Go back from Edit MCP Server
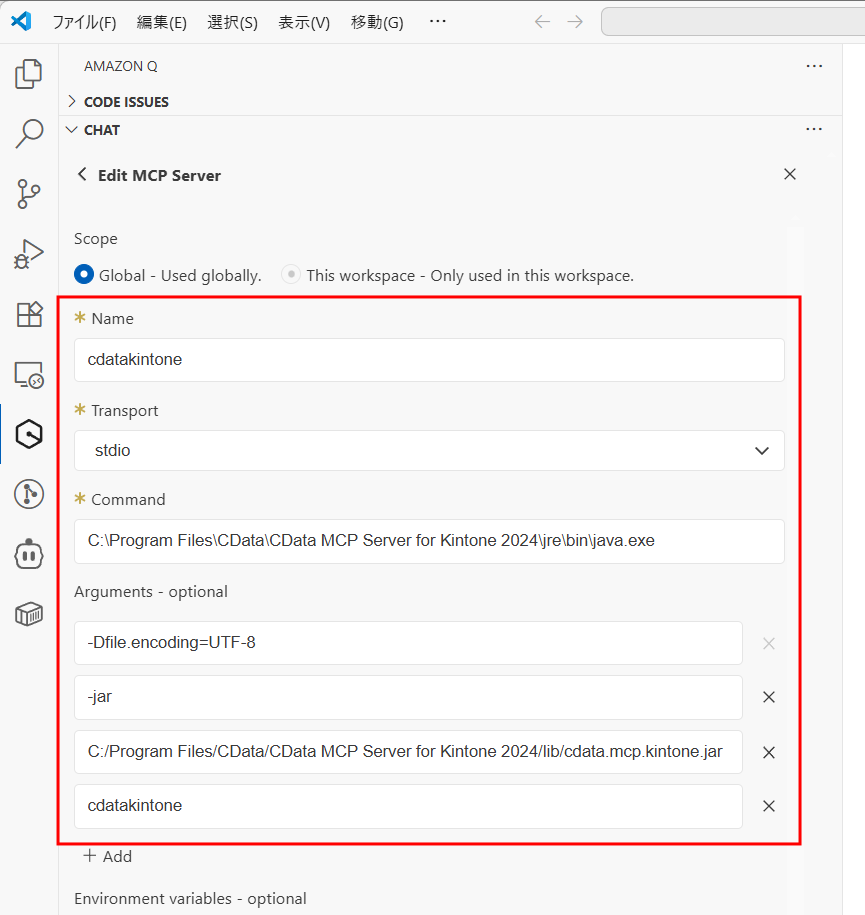The height and width of the screenshot is (915, 865). (x=82, y=174)
